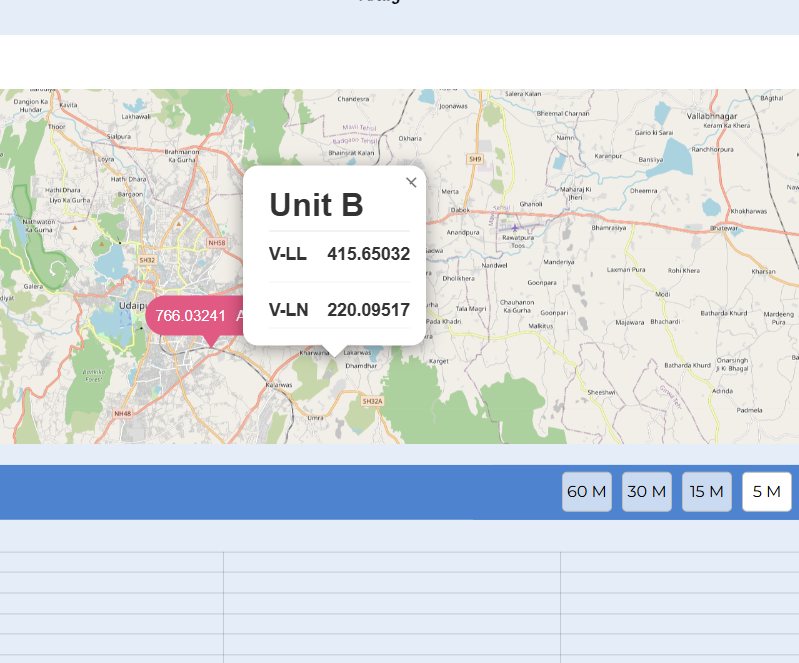The width and height of the screenshot is (799, 663).
Task: Click the V-LN value 220.09517
Action: (368, 310)
